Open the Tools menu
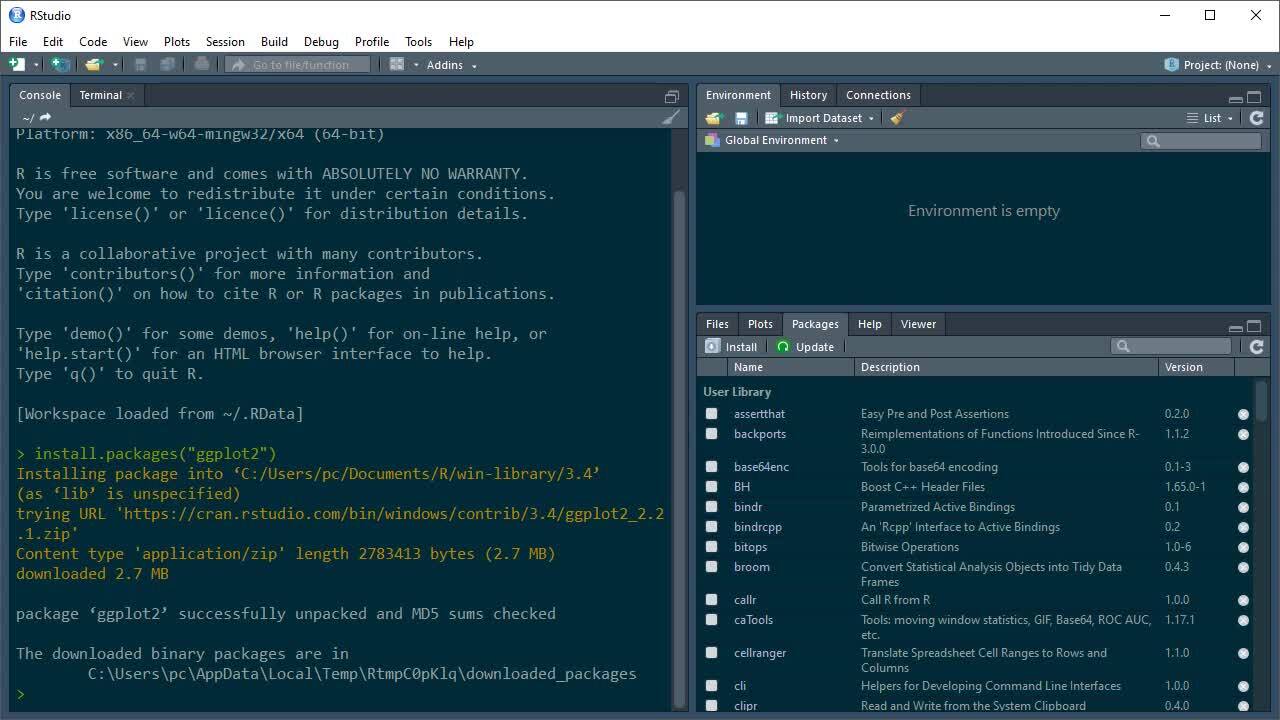Viewport: 1280px width, 720px height. [x=418, y=42]
